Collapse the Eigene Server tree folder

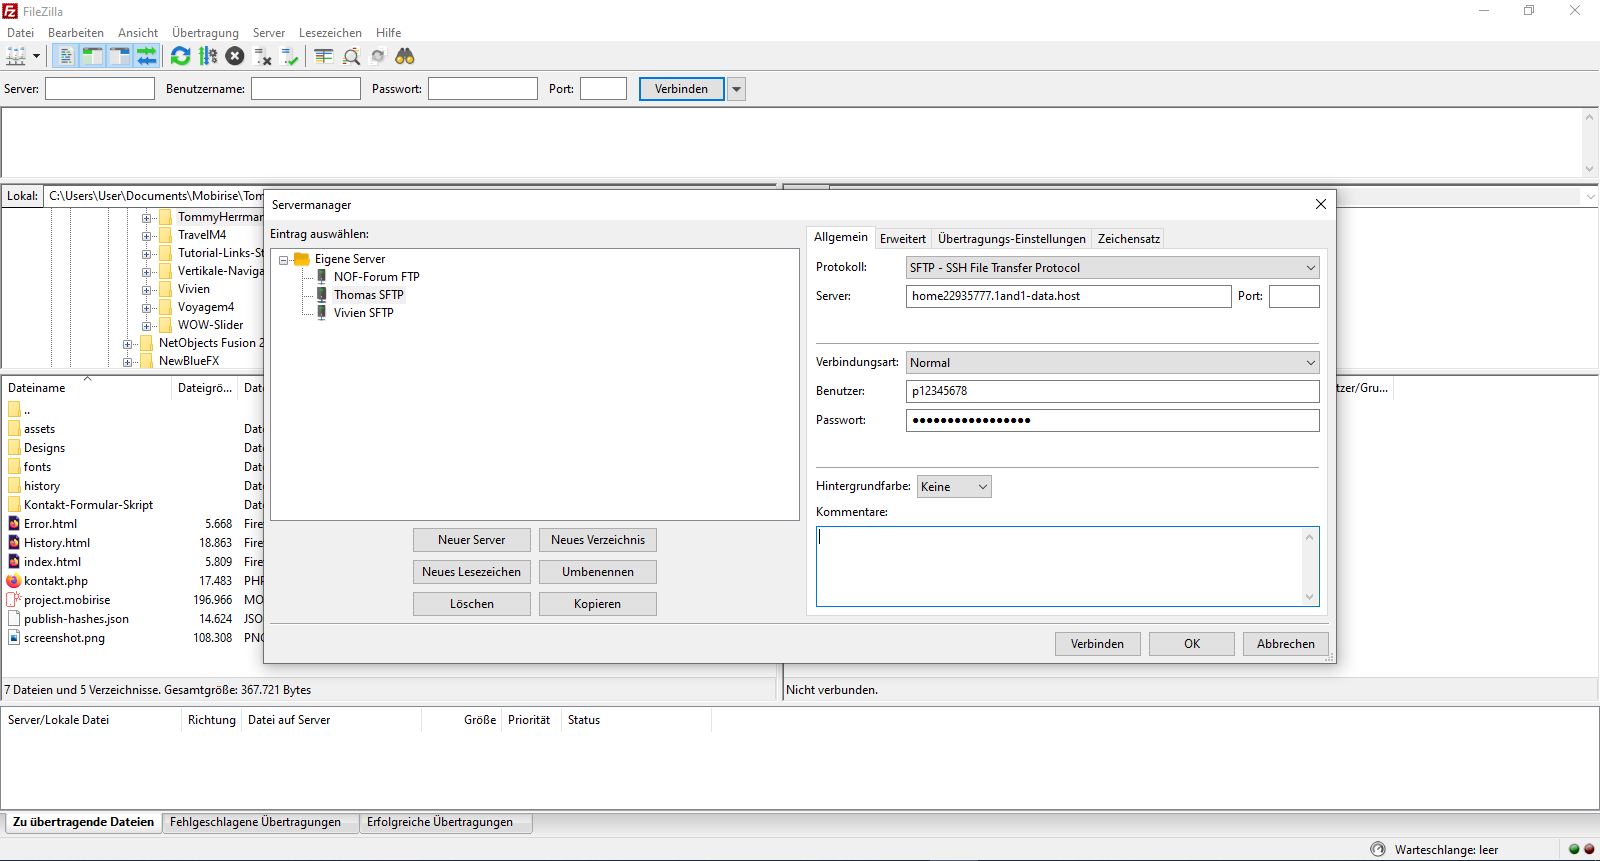pyautogui.click(x=284, y=260)
